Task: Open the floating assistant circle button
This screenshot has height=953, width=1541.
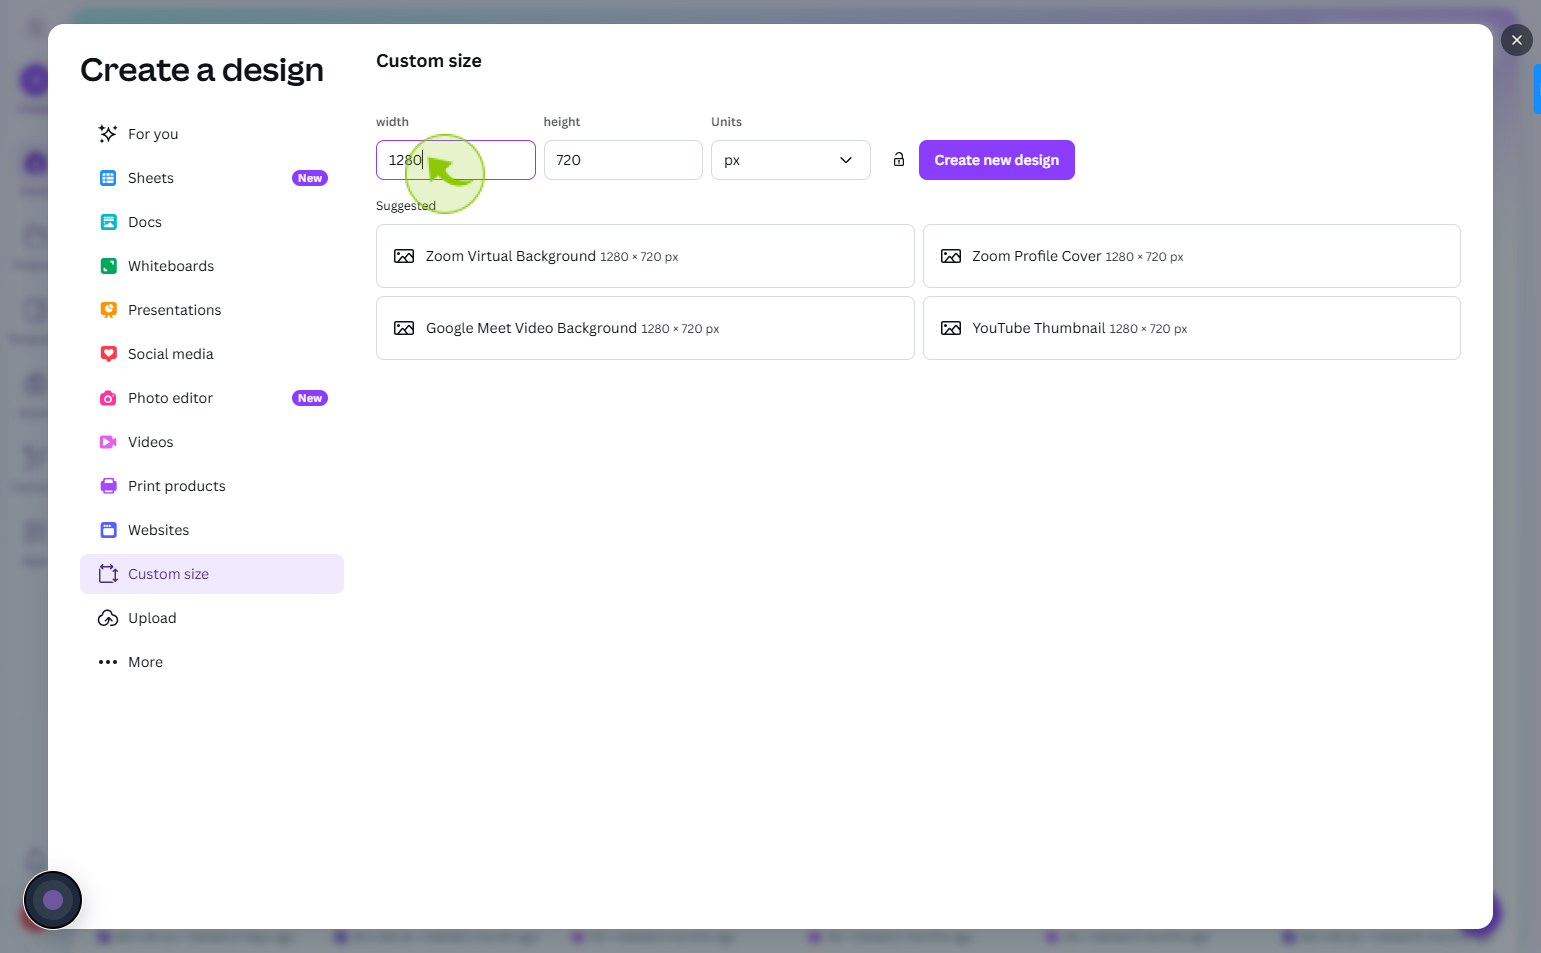Action: [53, 900]
